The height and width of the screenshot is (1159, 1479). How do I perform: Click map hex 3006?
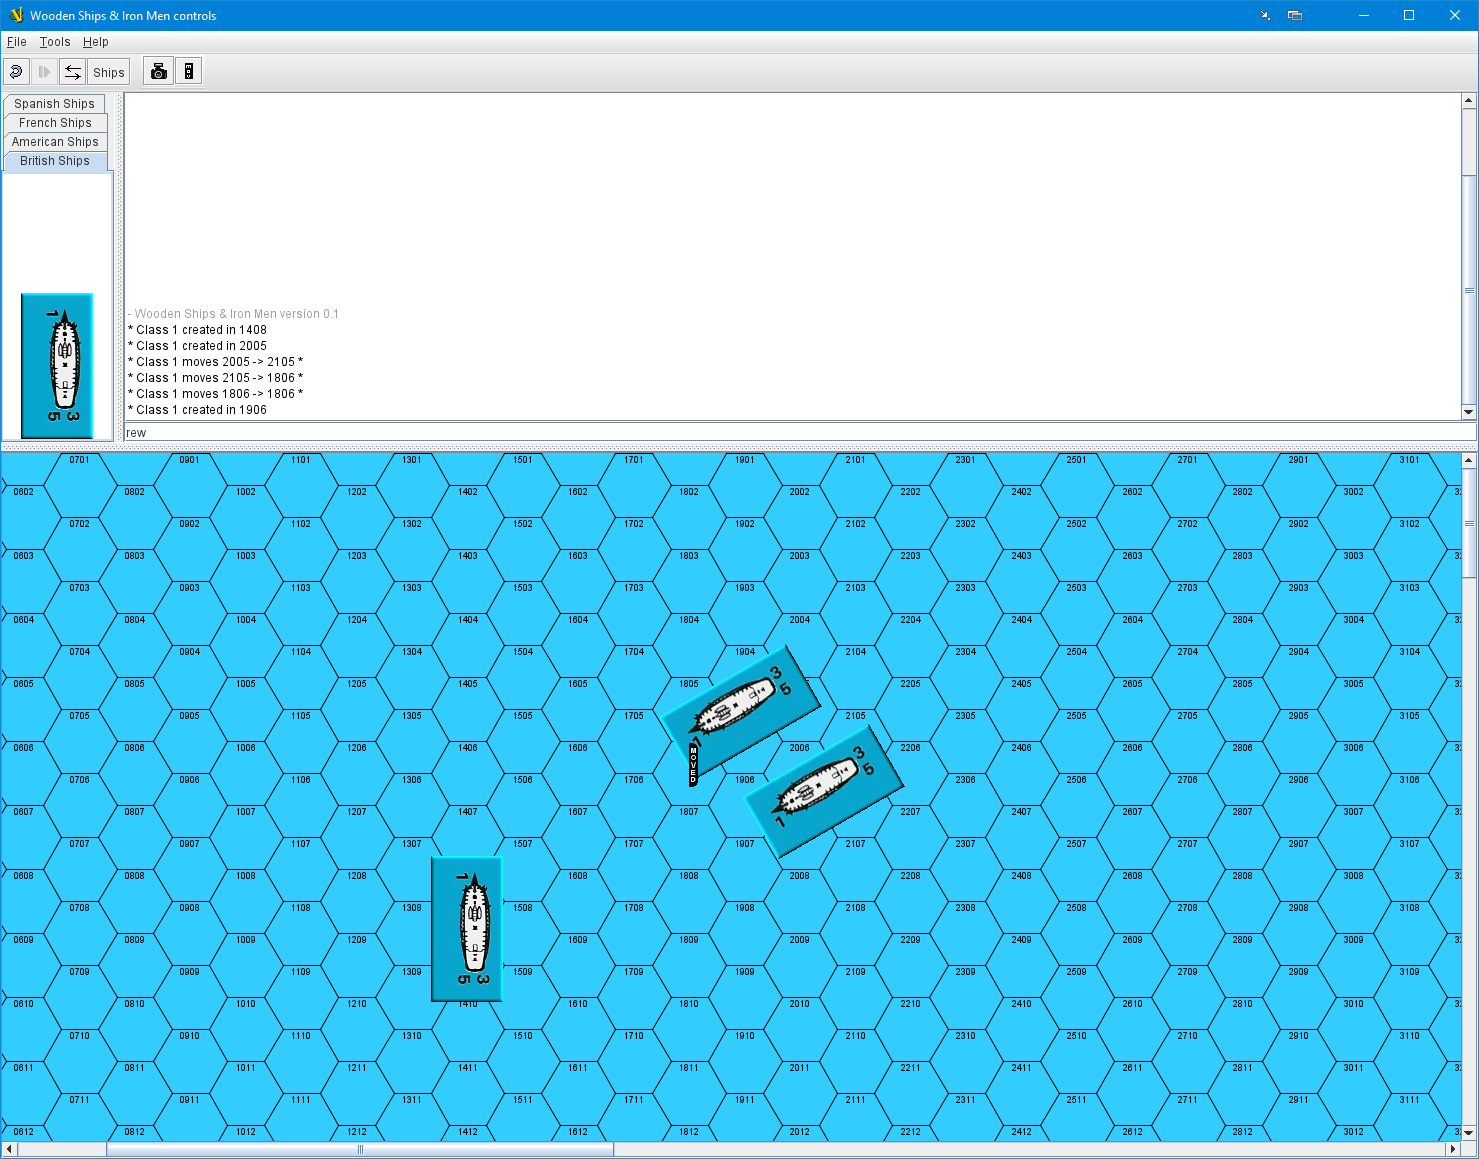pyautogui.click(x=1353, y=772)
